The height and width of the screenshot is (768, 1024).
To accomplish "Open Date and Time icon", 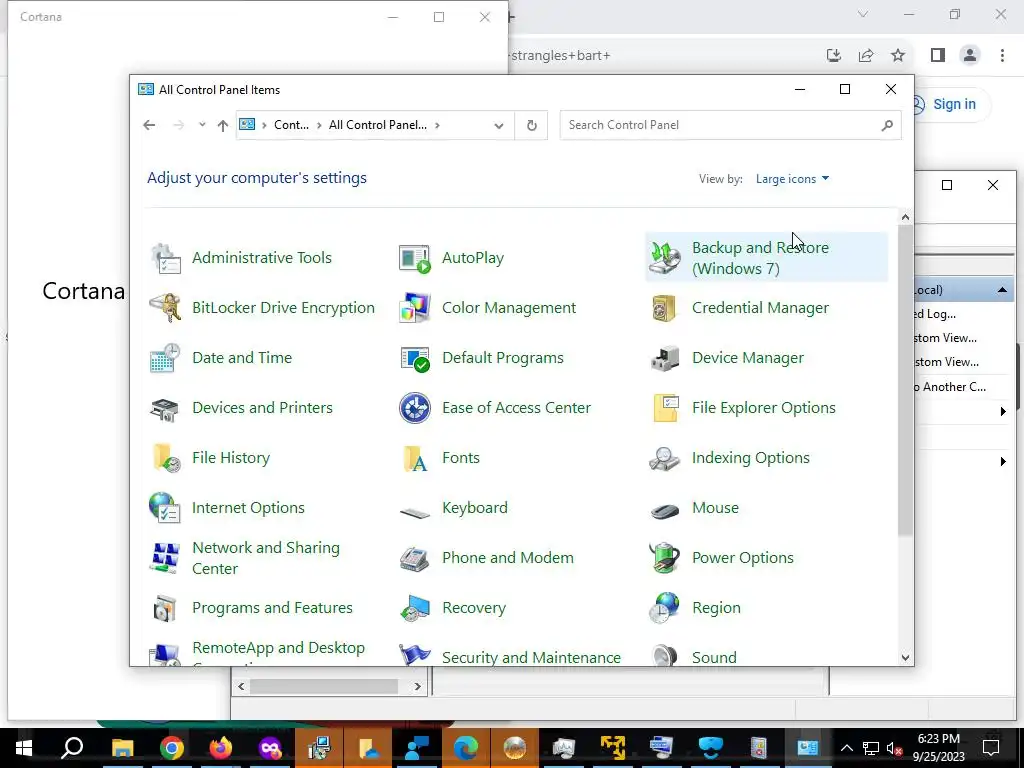I will click(x=165, y=358).
